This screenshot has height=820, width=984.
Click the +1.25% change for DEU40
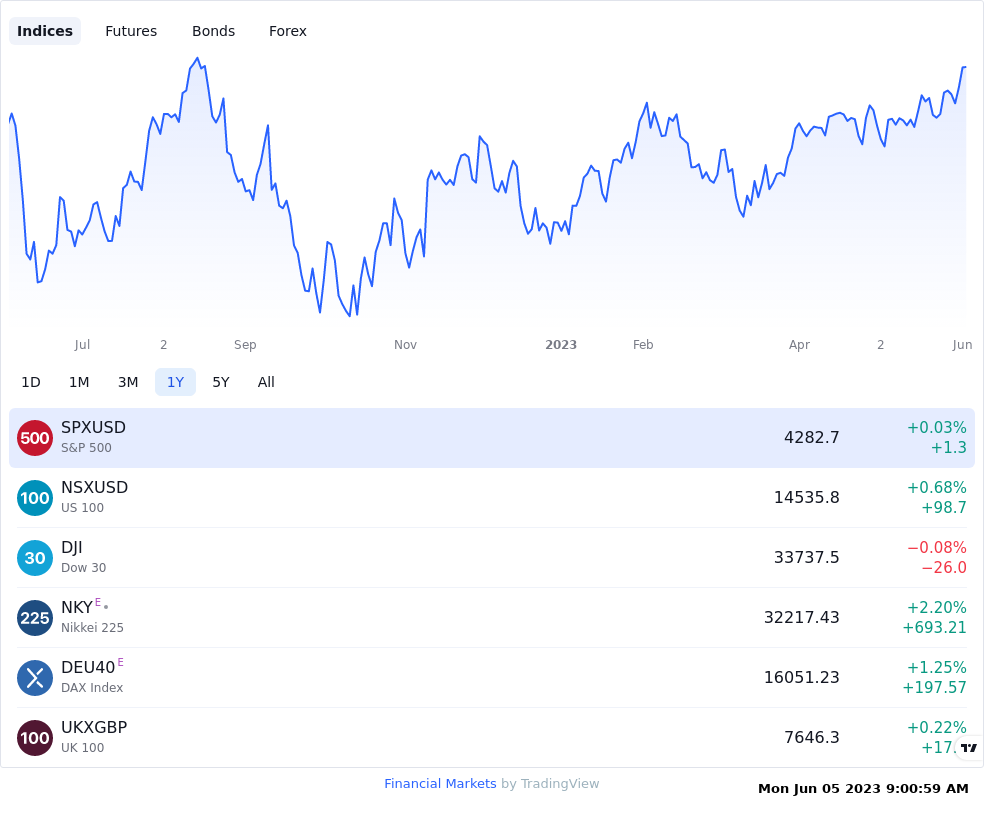[937, 668]
